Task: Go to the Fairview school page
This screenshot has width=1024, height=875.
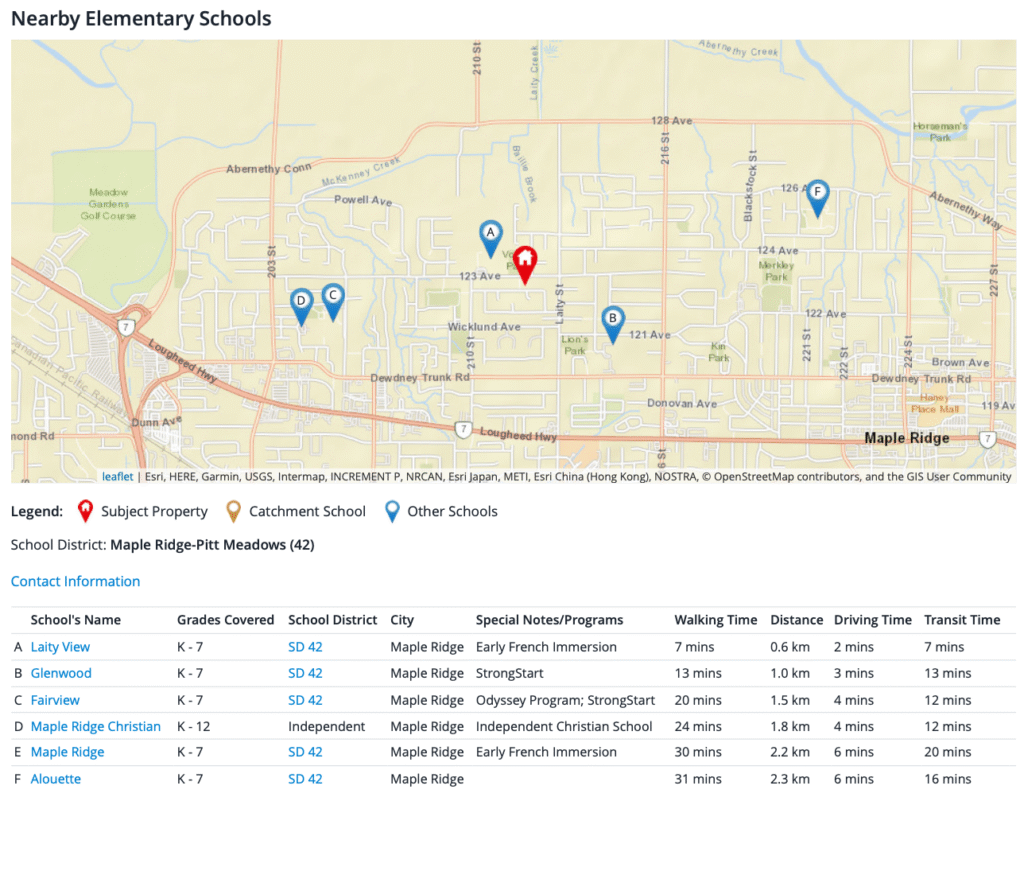Action: tap(55, 700)
